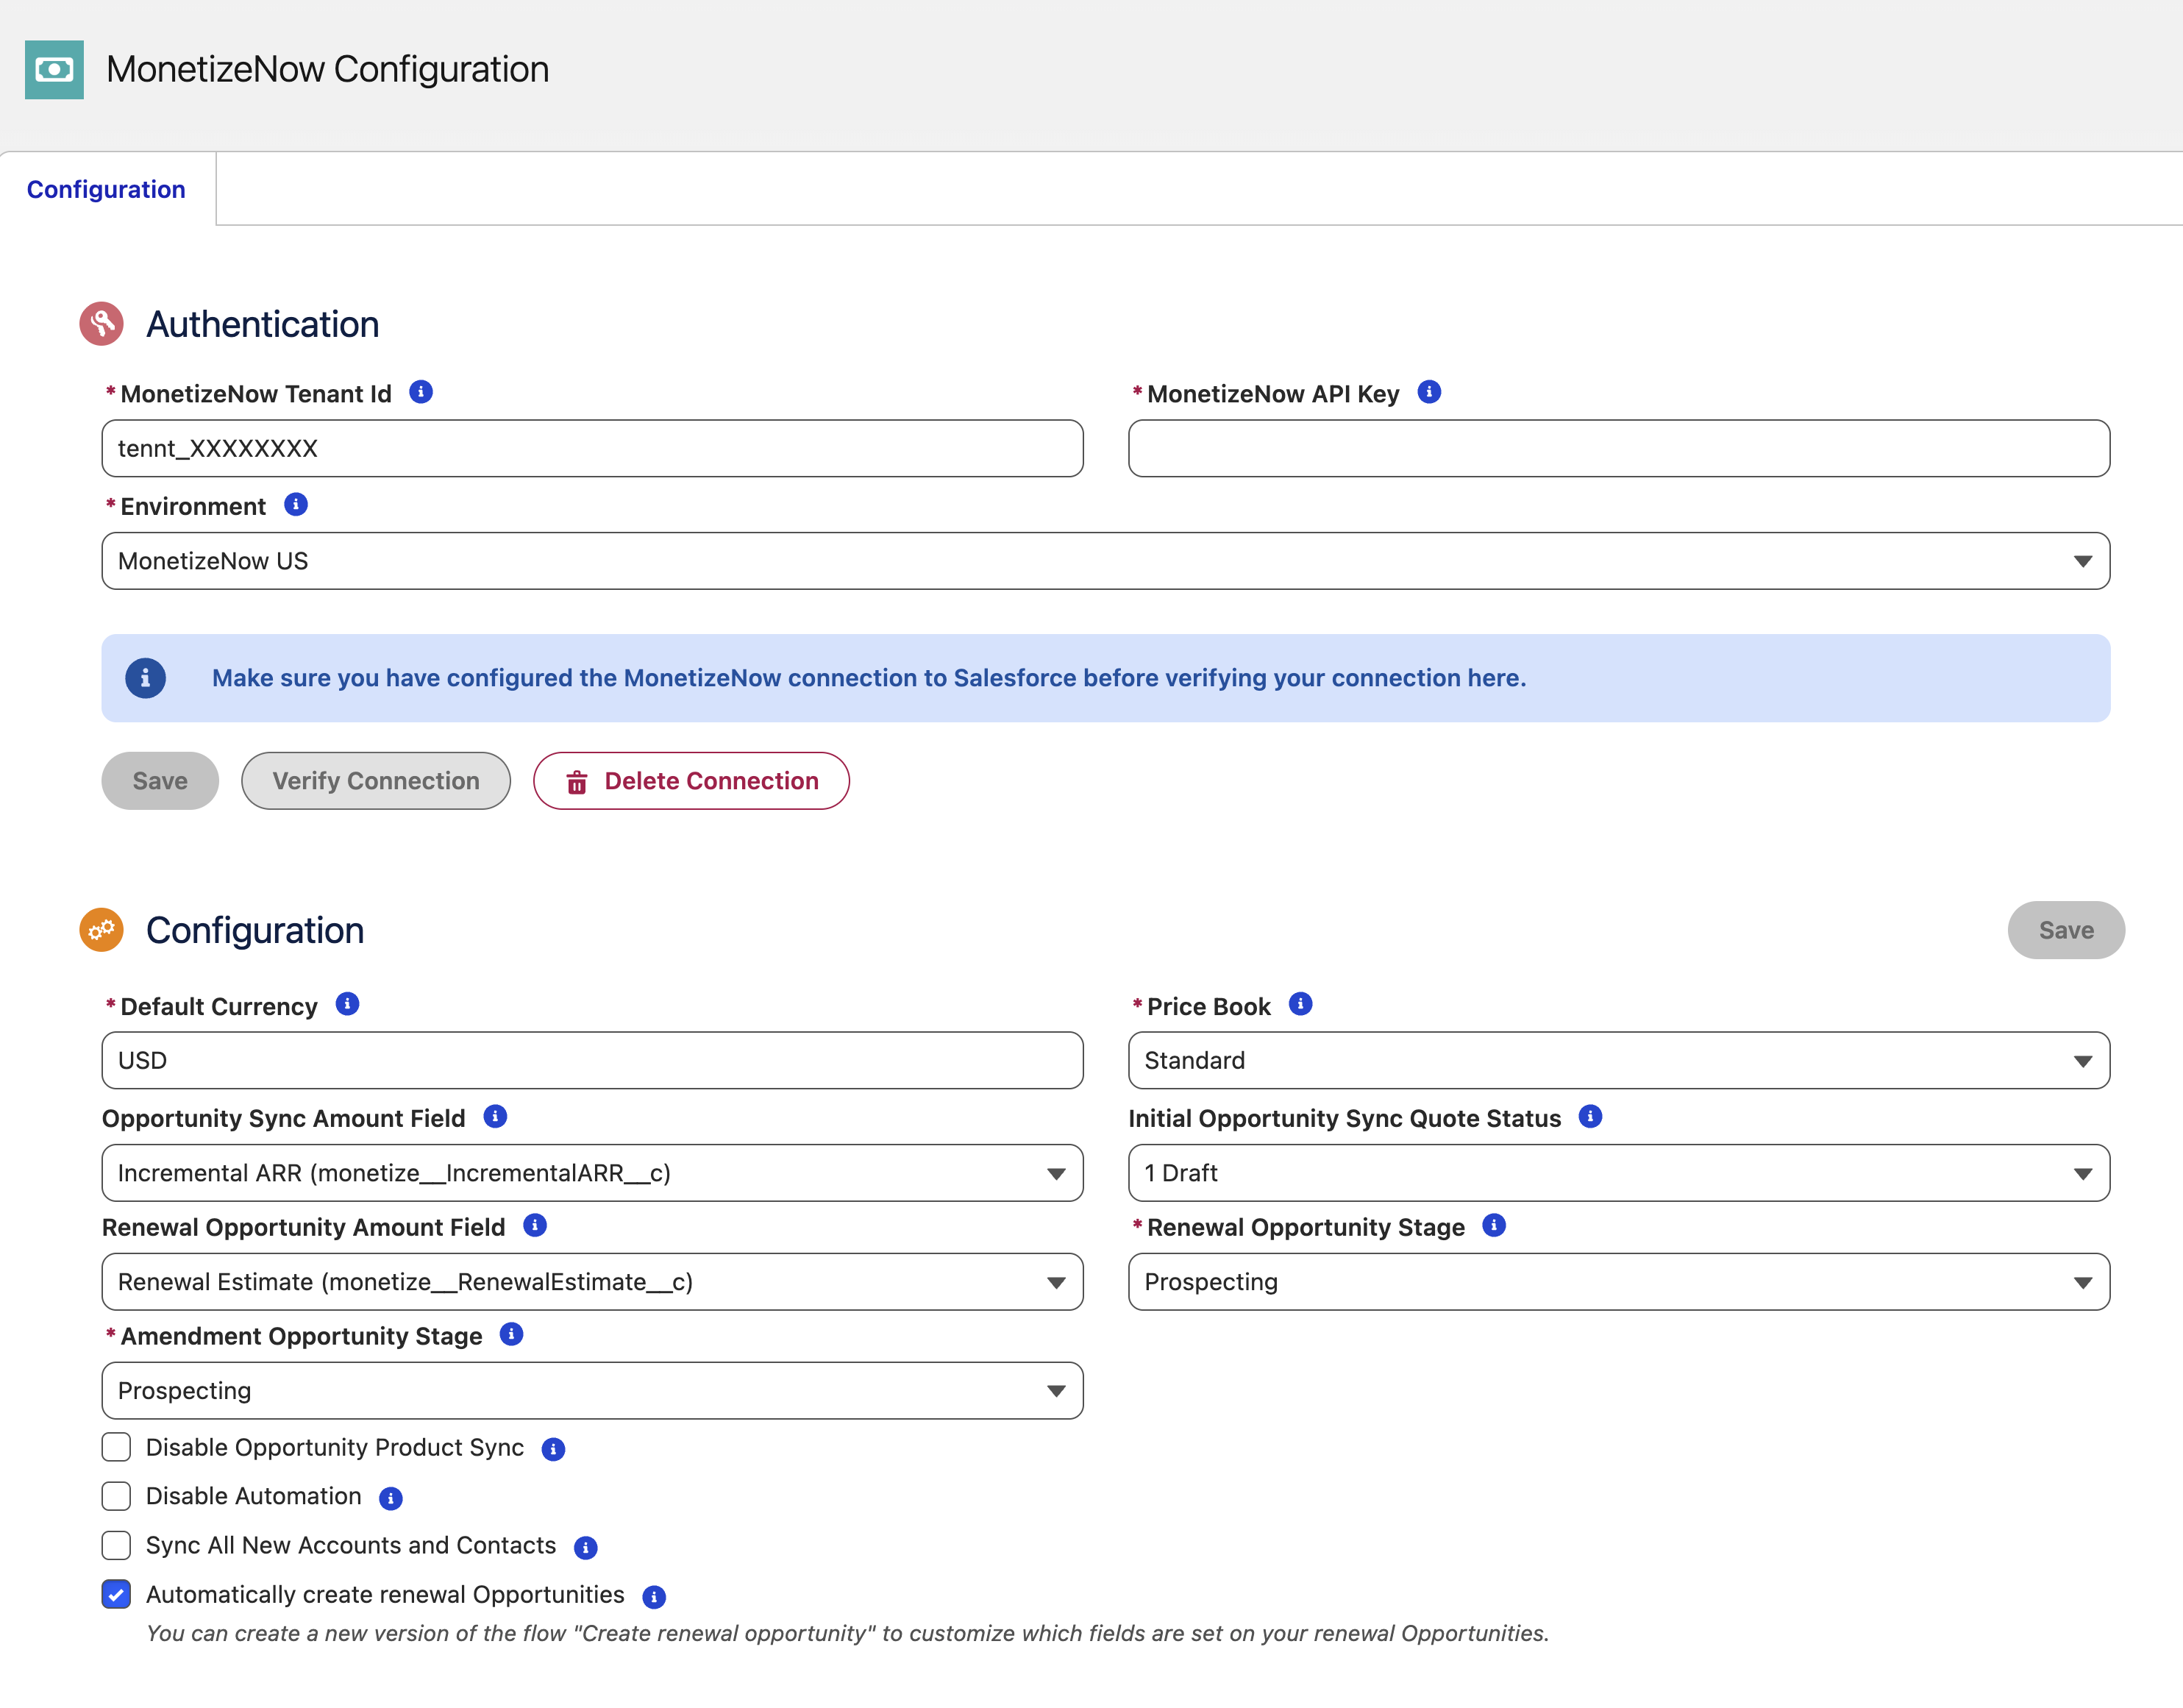2183x1708 pixels.
Task: Click the Price Book info icon
Action: pyautogui.click(x=1300, y=1004)
